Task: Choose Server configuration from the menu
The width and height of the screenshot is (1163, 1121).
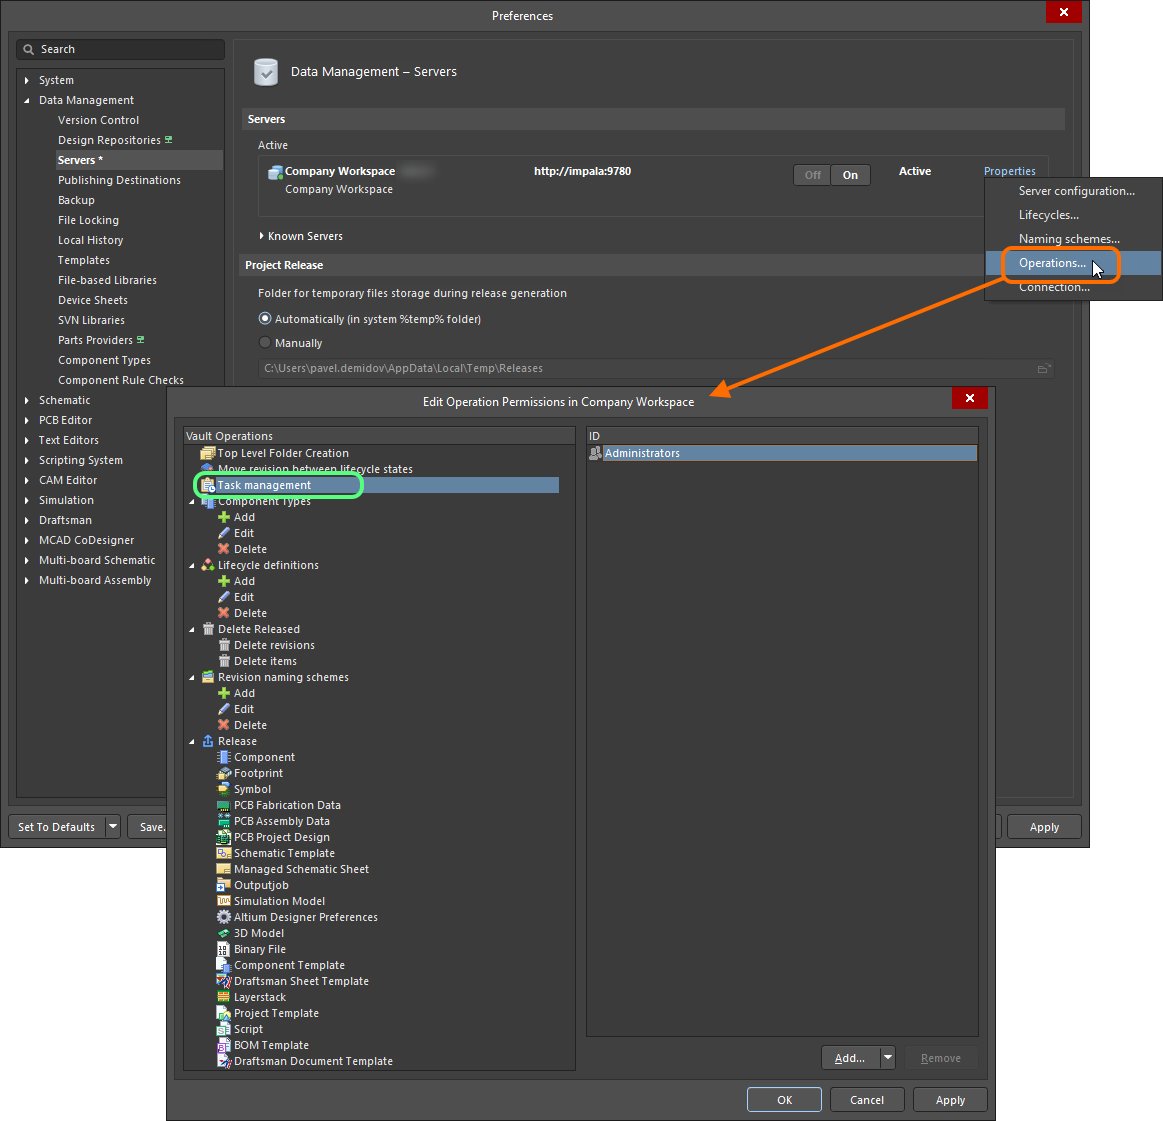Action: point(1076,191)
